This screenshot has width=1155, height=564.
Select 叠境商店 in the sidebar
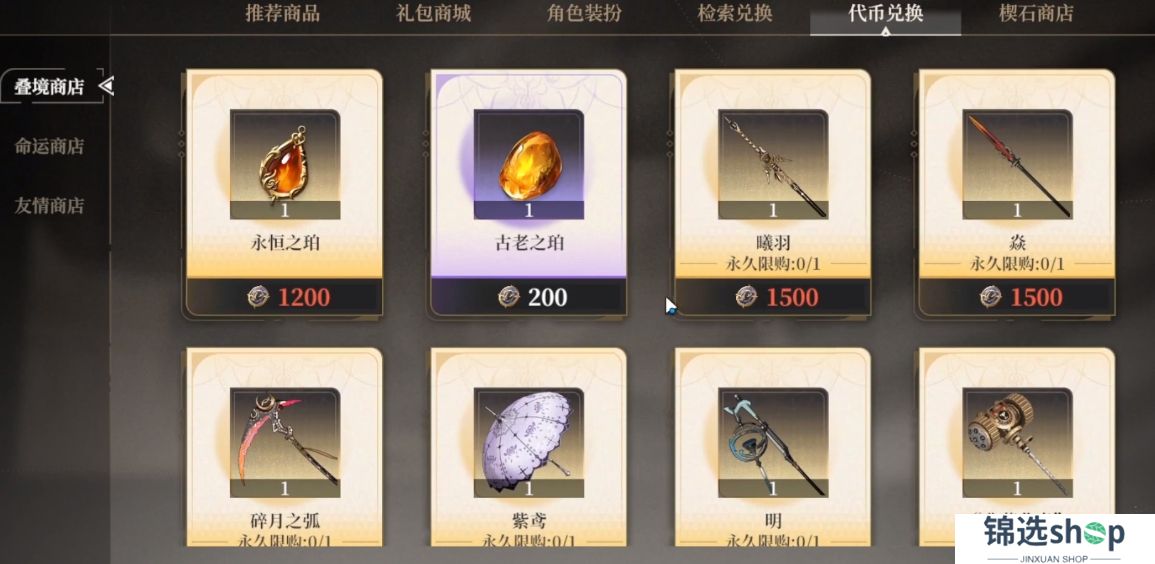pyautogui.click(x=49, y=87)
